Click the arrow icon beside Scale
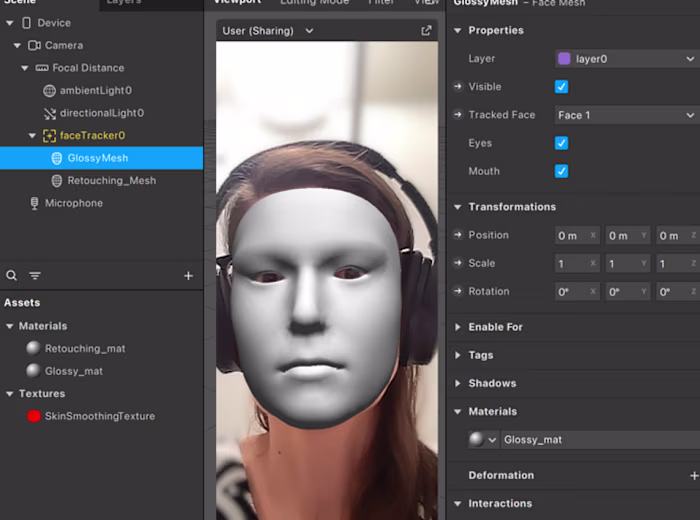Screen dimensions: 700x520 point(458,263)
